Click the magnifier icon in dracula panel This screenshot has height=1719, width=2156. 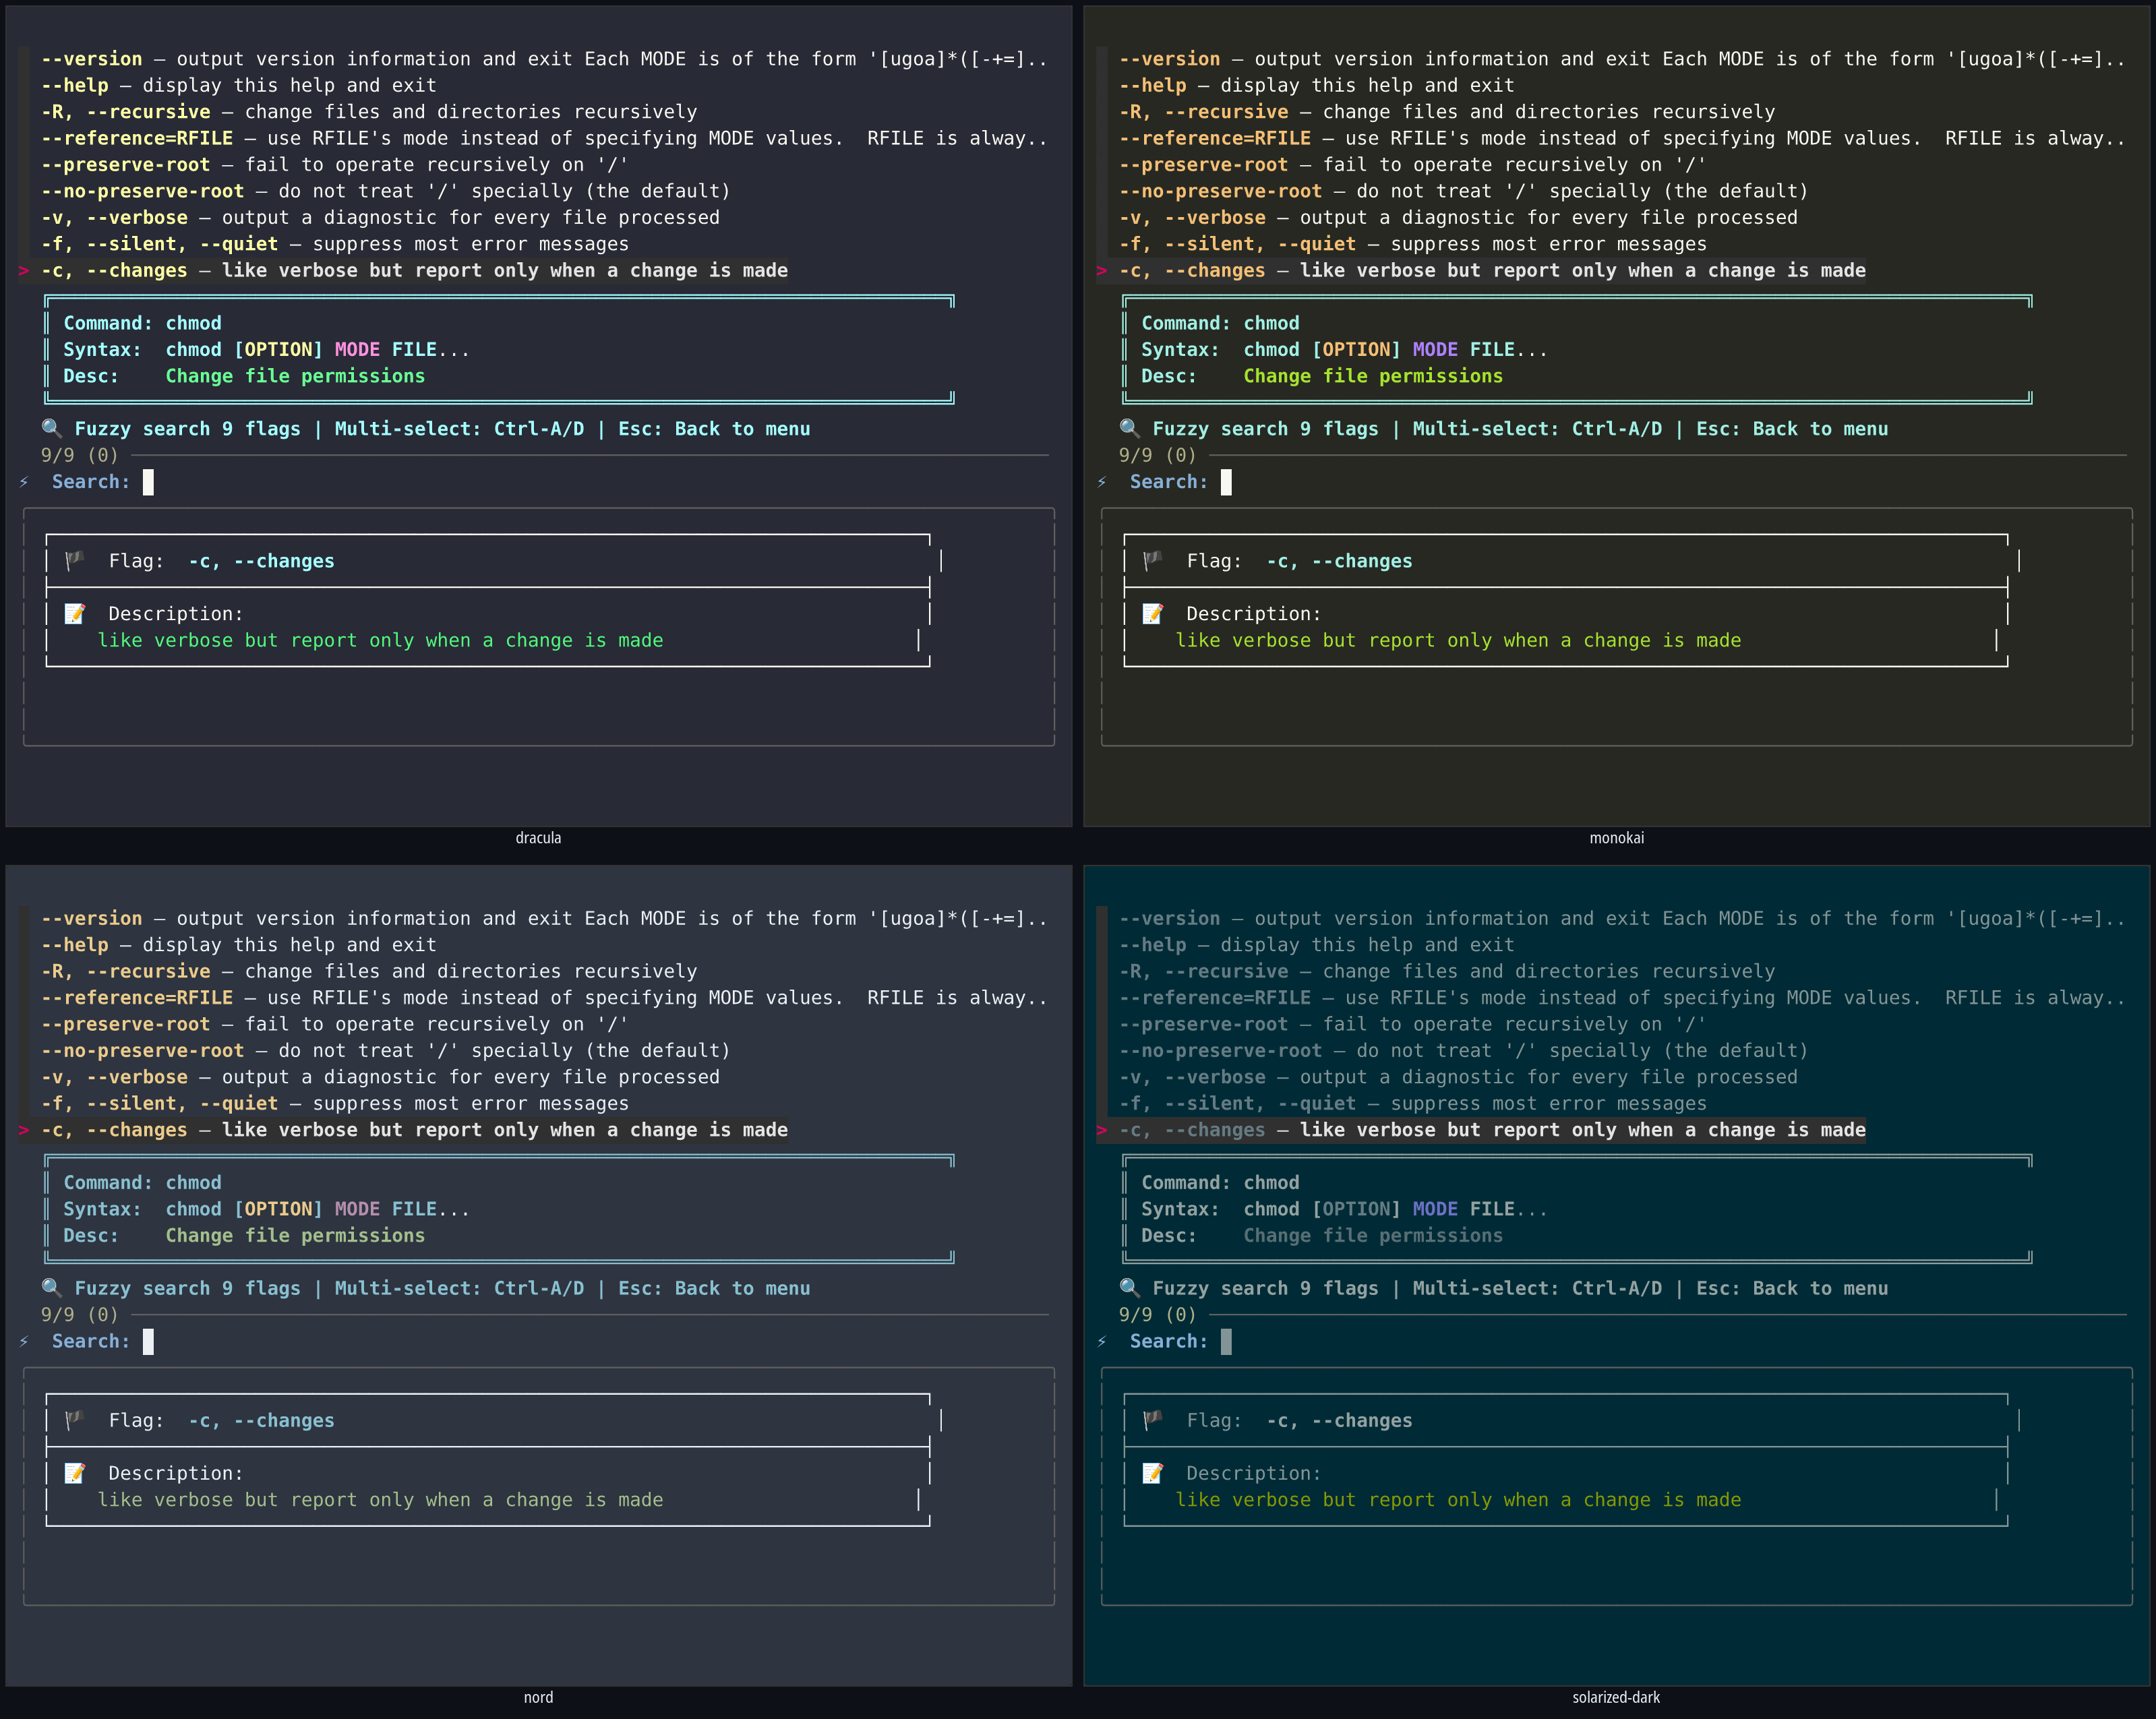(x=52, y=428)
